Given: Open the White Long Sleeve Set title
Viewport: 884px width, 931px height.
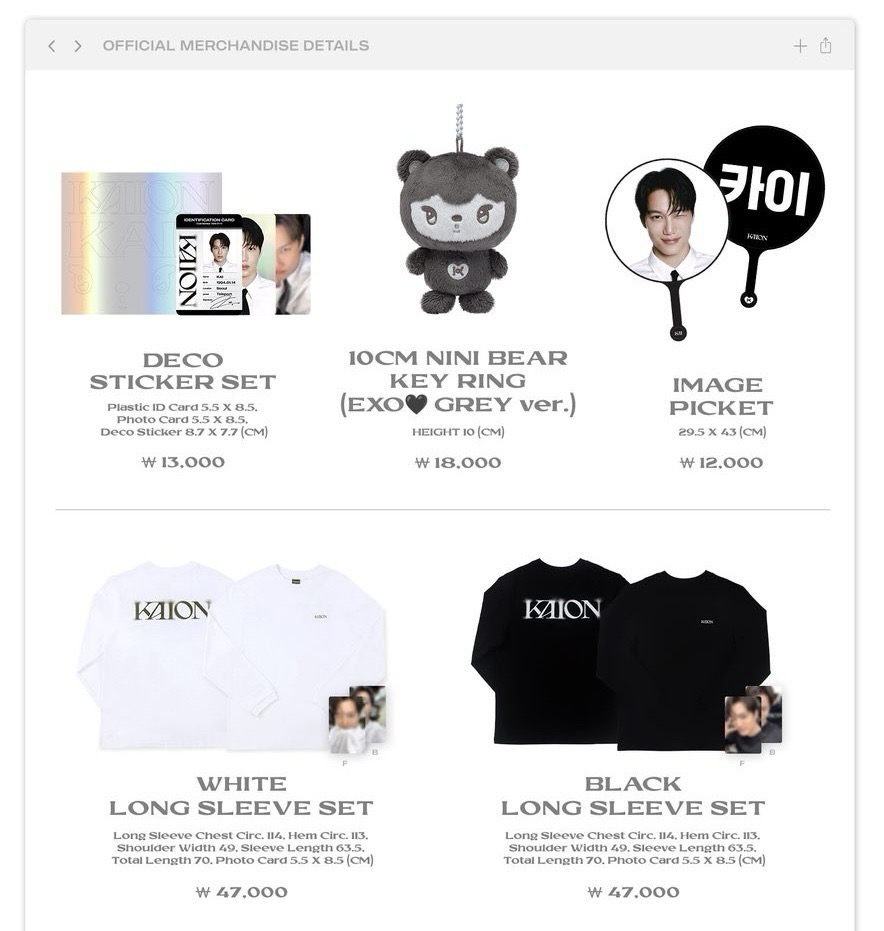Looking at the screenshot, I should [241, 796].
